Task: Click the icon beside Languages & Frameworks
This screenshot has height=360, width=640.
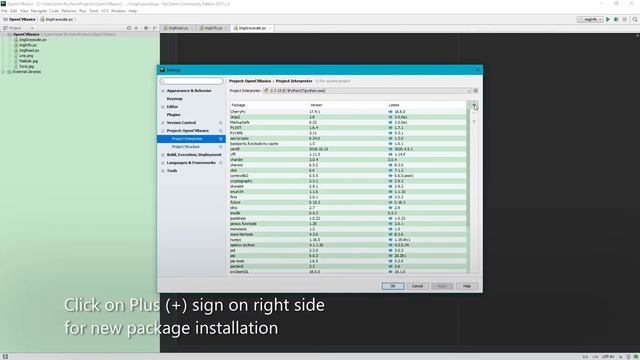Action: click(x=220, y=162)
